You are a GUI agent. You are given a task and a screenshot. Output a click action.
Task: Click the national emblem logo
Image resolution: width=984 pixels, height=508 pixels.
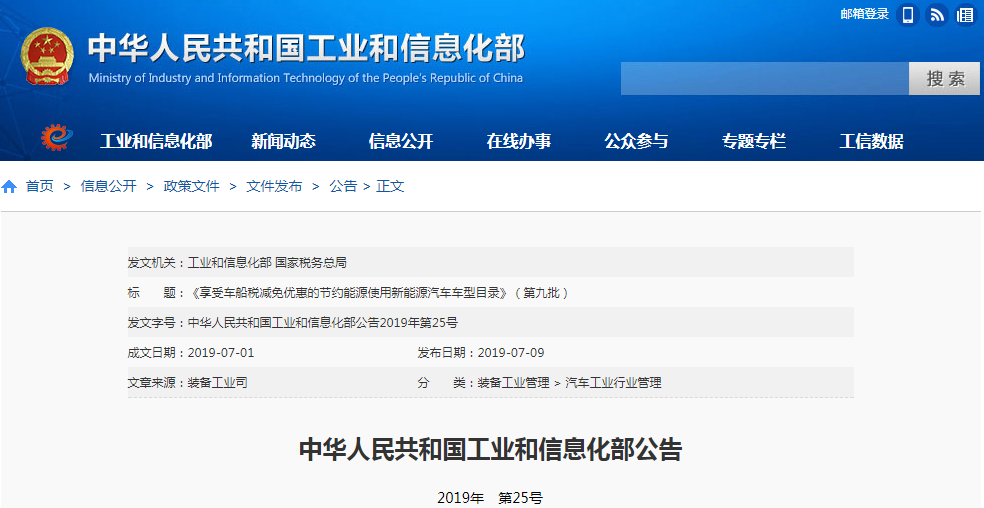pos(47,56)
